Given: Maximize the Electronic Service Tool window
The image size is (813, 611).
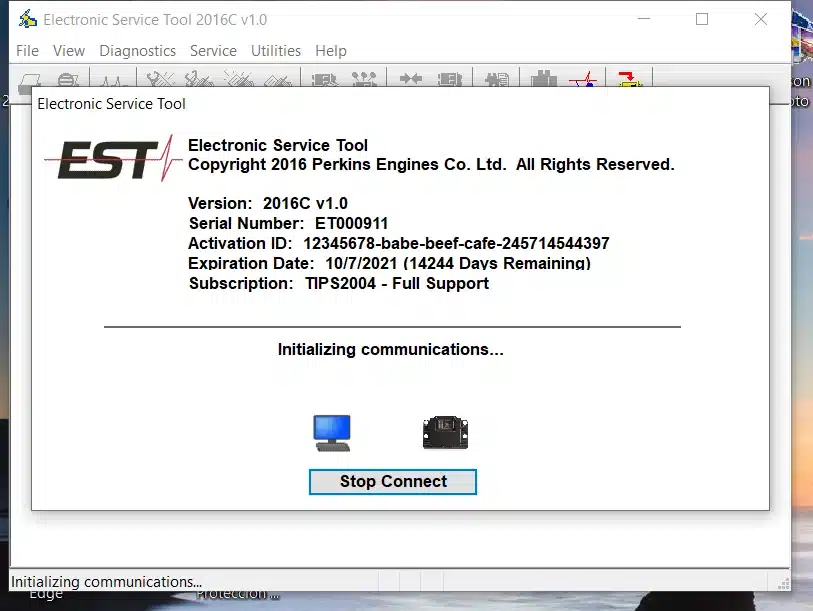Looking at the screenshot, I should pos(702,19).
